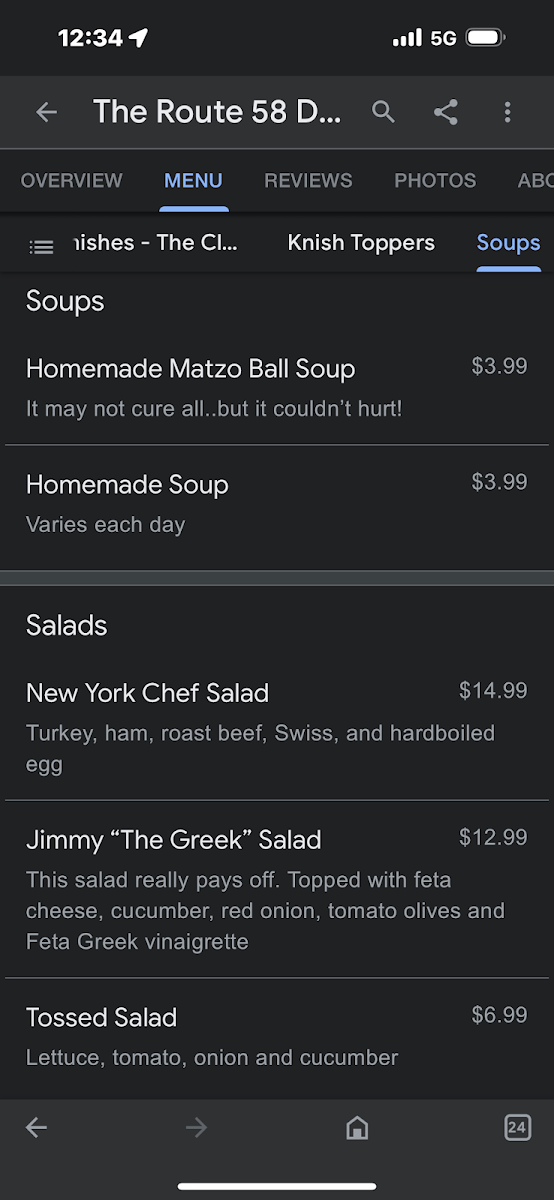Tap the back arrow beside the restaurant title
This screenshot has height=1200, width=554.
tap(47, 112)
